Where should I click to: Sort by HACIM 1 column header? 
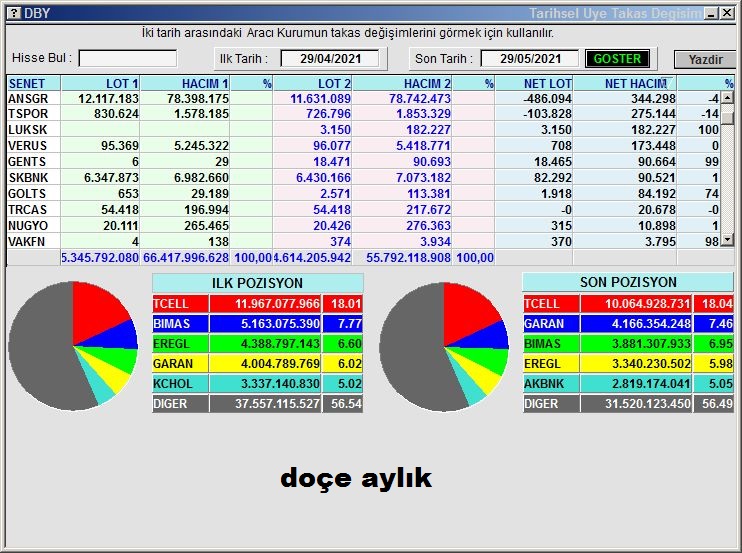pyautogui.click(x=185, y=83)
